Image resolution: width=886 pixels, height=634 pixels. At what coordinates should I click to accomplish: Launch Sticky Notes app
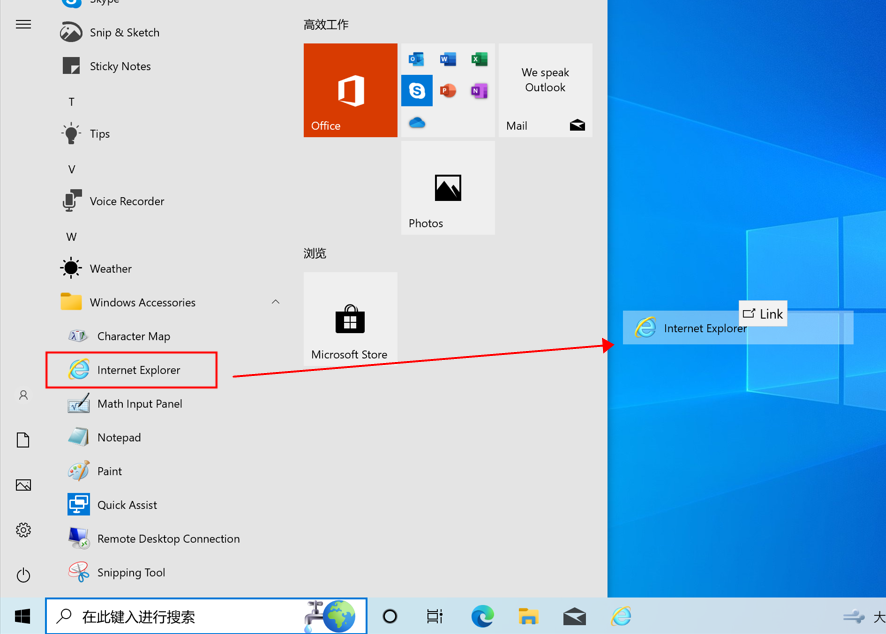point(119,66)
